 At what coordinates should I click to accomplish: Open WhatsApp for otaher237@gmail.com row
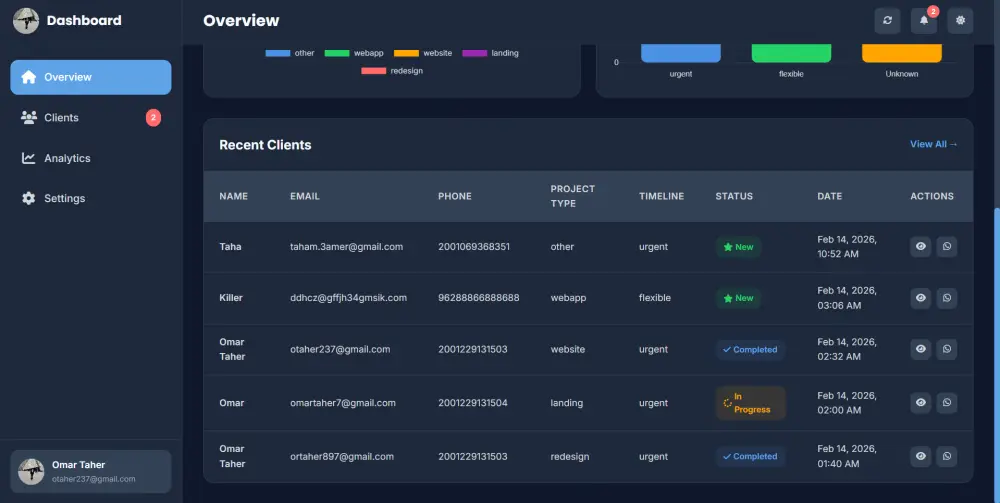[x=946, y=349]
